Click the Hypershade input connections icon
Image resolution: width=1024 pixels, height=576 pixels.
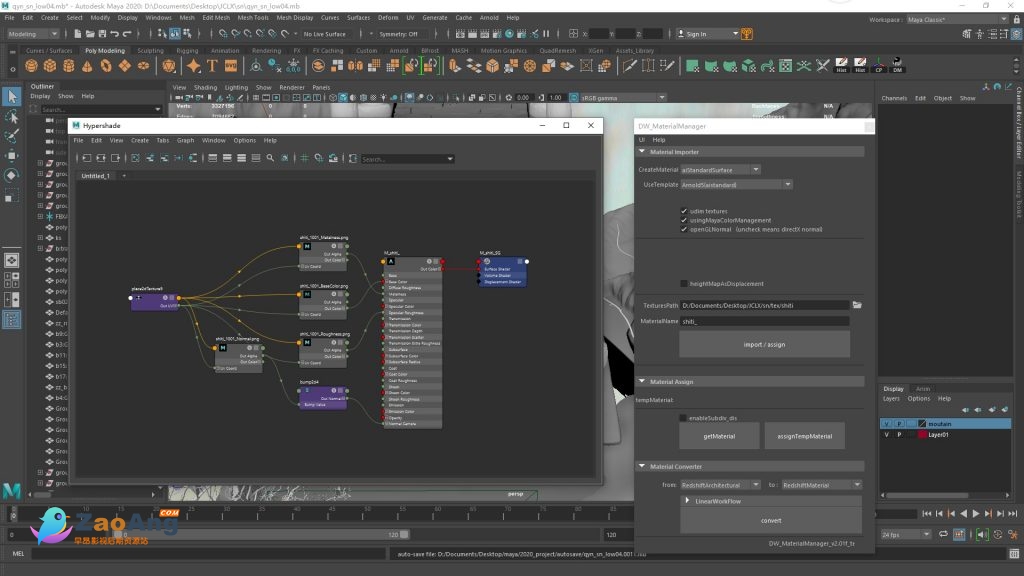pyautogui.click(x=86, y=159)
